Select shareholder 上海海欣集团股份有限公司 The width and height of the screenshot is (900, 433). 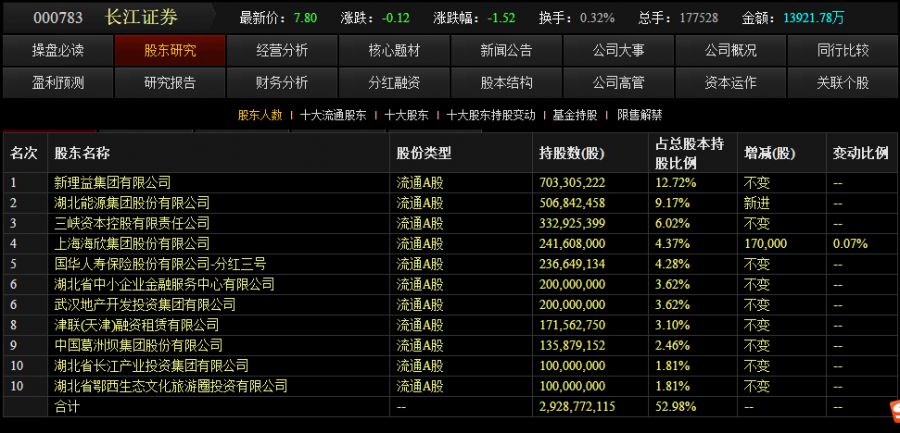(x=132, y=243)
